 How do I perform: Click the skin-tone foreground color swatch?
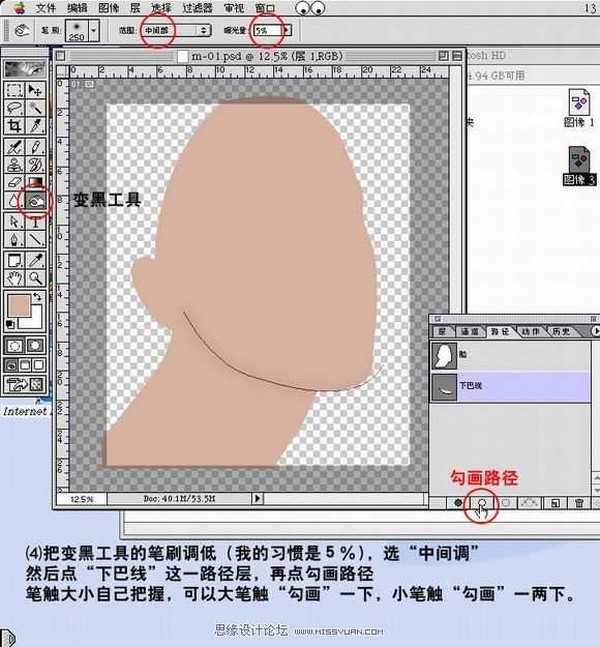point(19,304)
